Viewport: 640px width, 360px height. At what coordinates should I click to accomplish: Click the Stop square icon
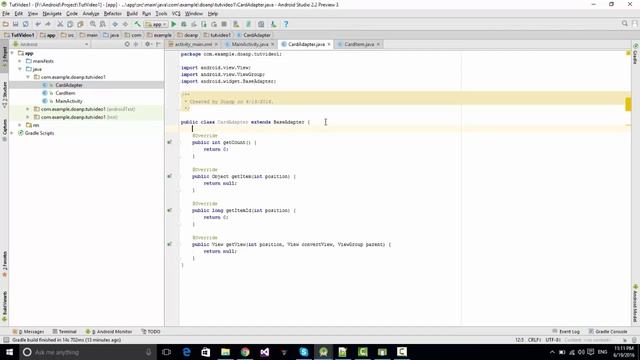coord(224,24)
